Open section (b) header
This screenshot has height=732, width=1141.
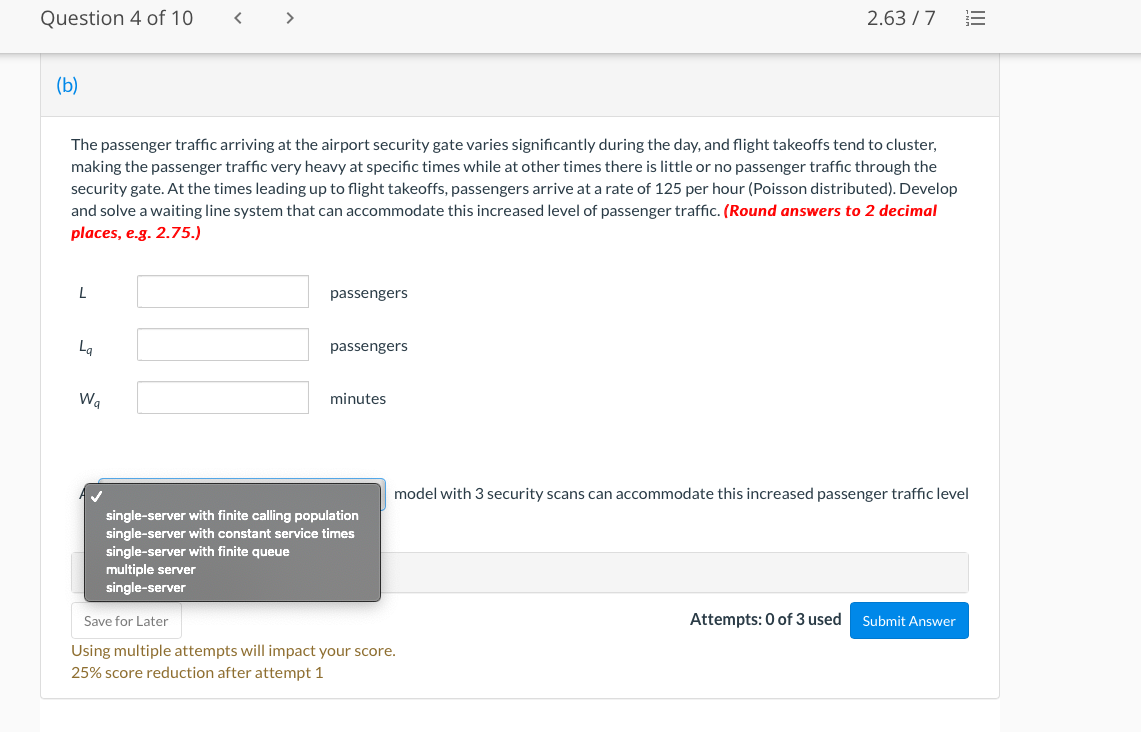tap(68, 86)
